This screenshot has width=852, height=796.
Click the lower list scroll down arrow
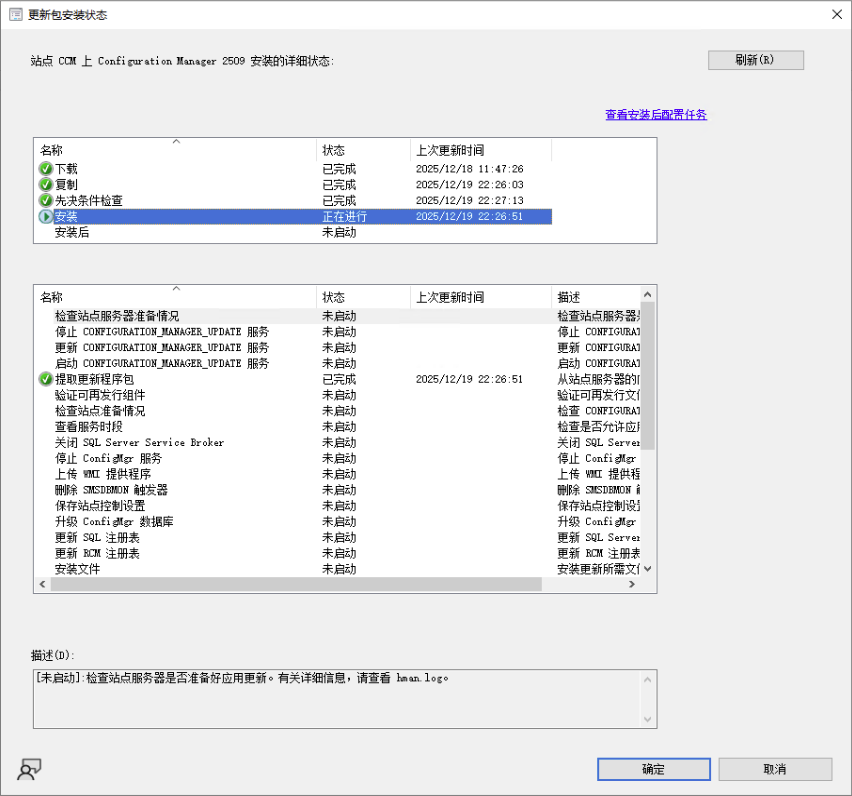[647, 569]
